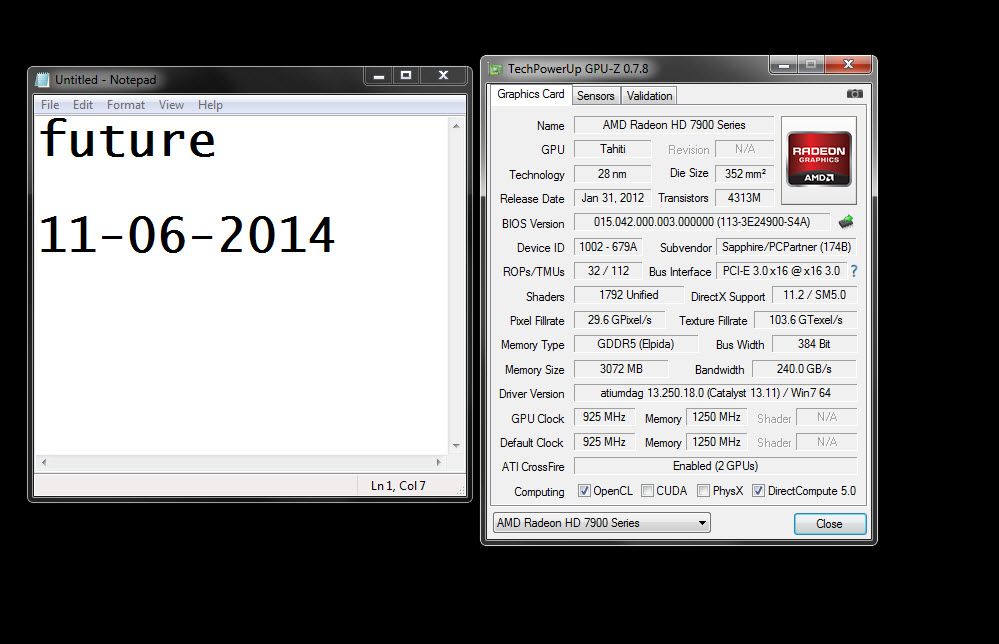The image size is (999, 644).
Task: Toggle the DirectCompute 5.0 checkbox
Action: click(758, 490)
